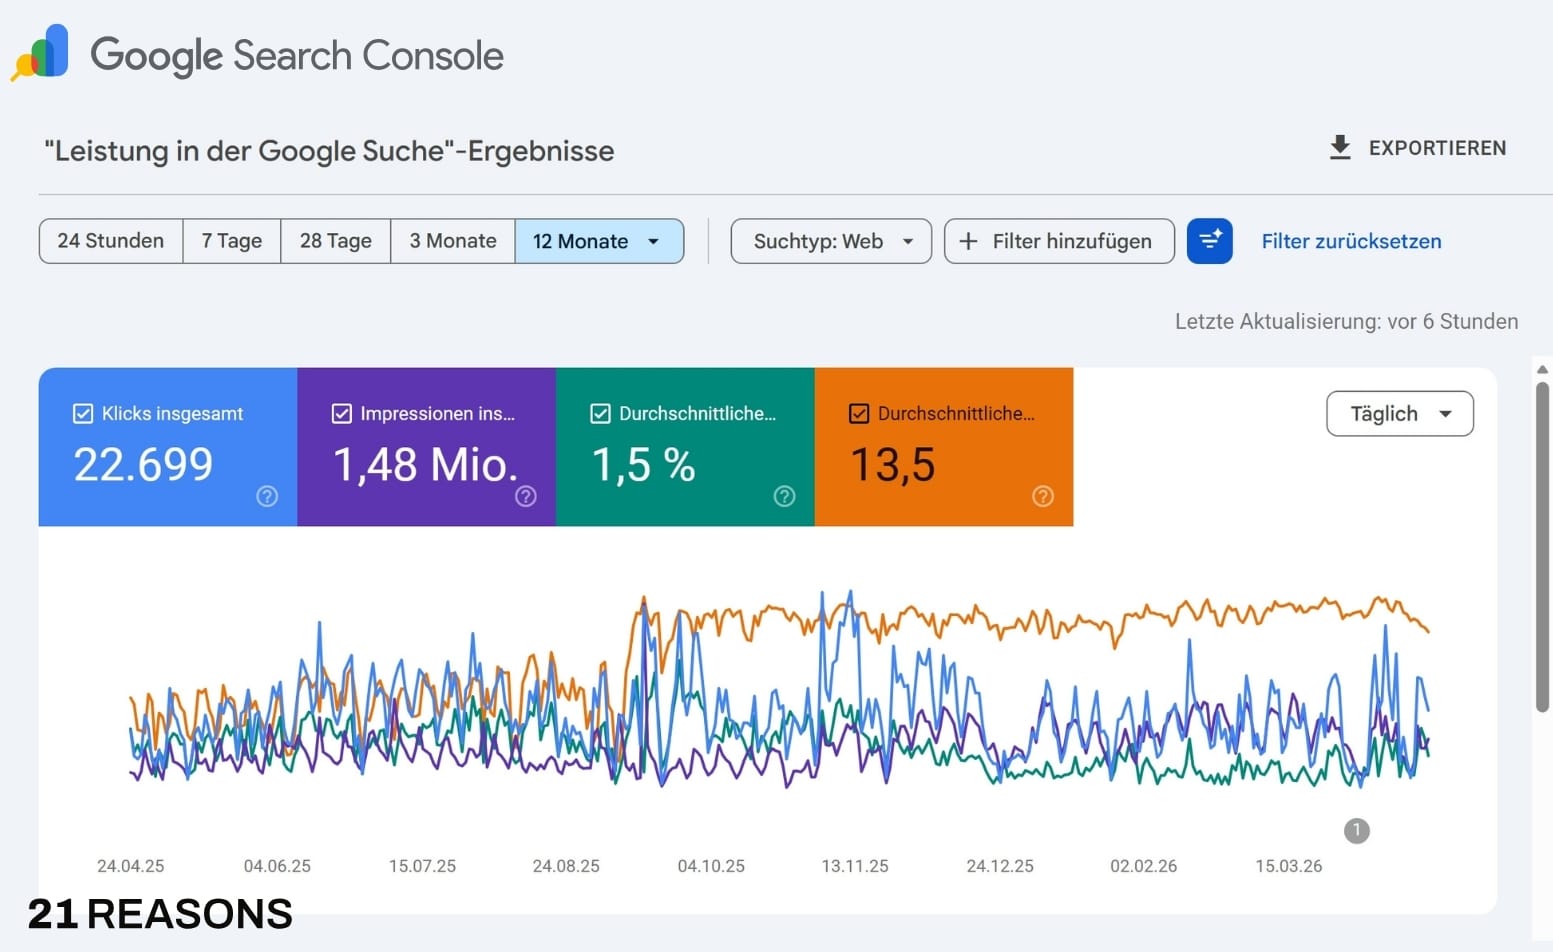Click the 04.06.25 axis date label

[277, 866]
